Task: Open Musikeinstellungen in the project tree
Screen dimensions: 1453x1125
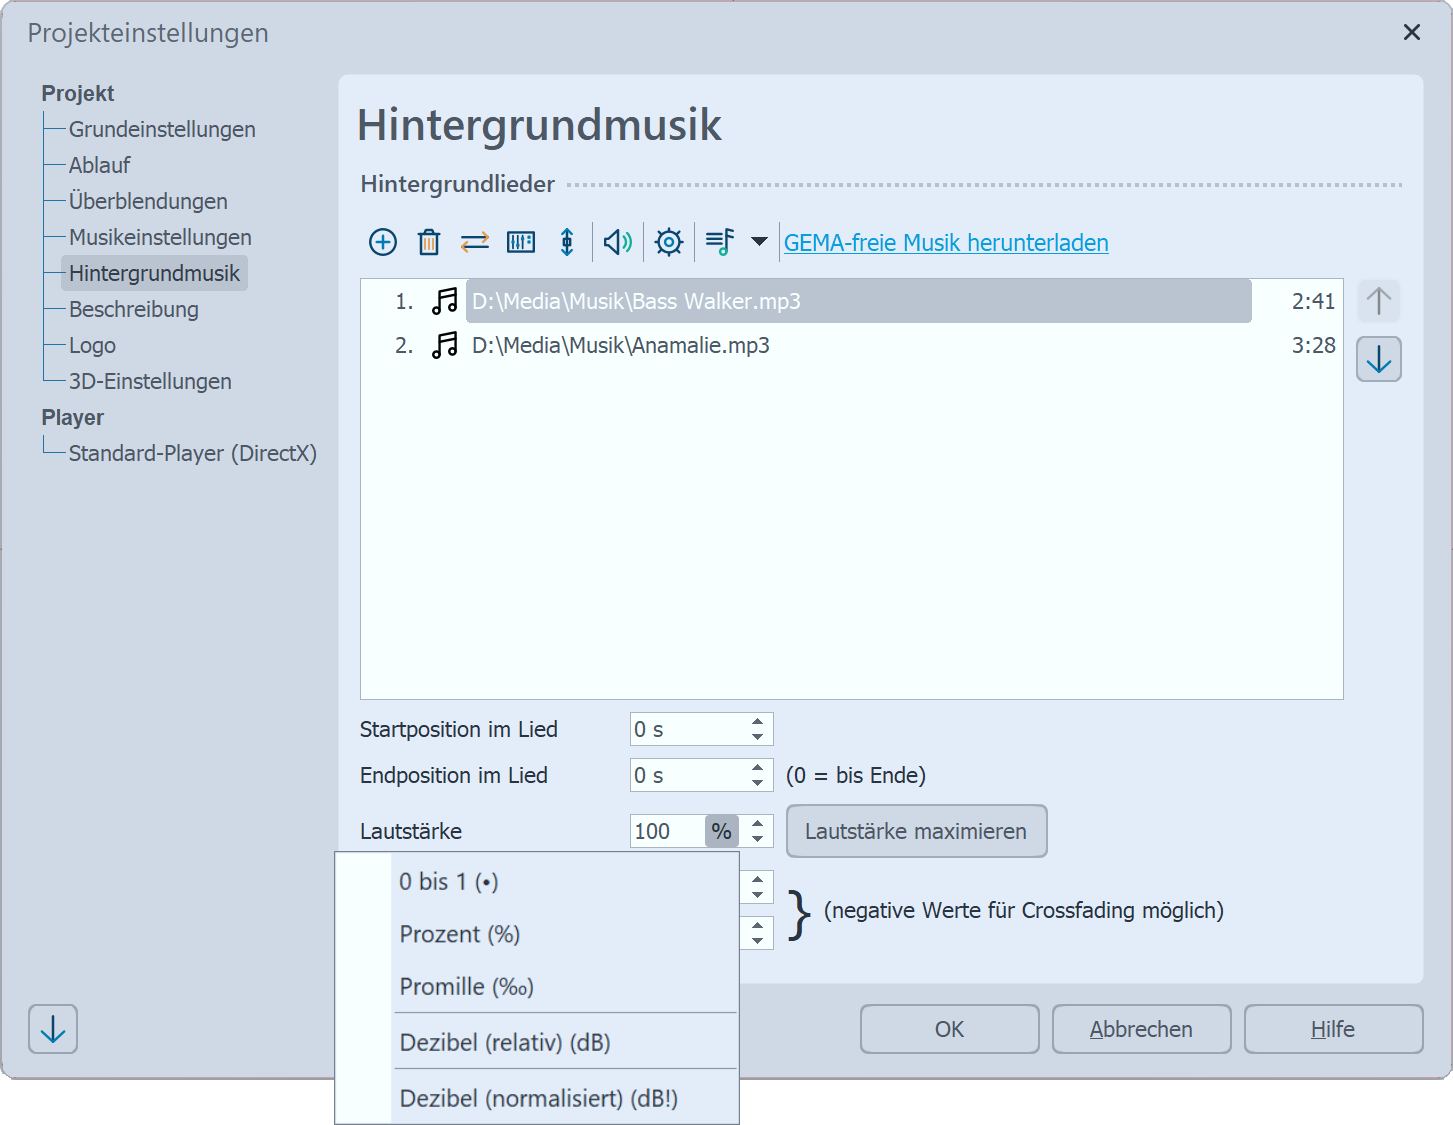Action: coord(160,237)
